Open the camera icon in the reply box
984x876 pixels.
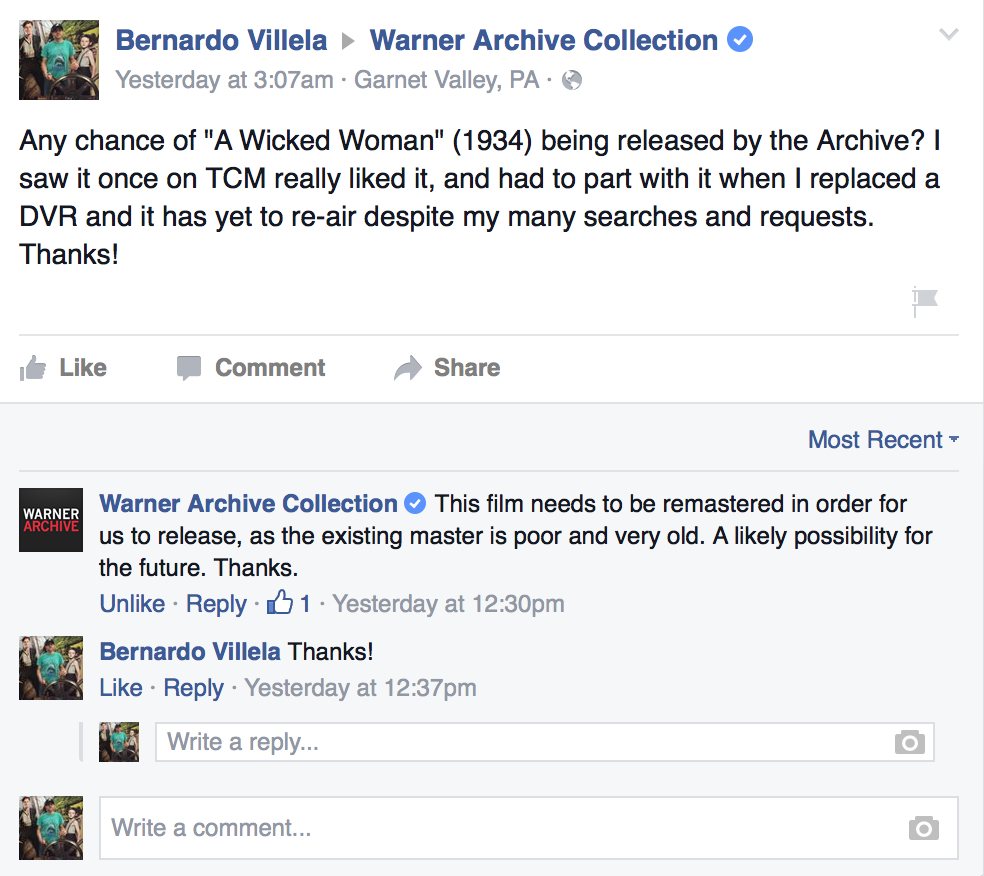[x=908, y=742]
